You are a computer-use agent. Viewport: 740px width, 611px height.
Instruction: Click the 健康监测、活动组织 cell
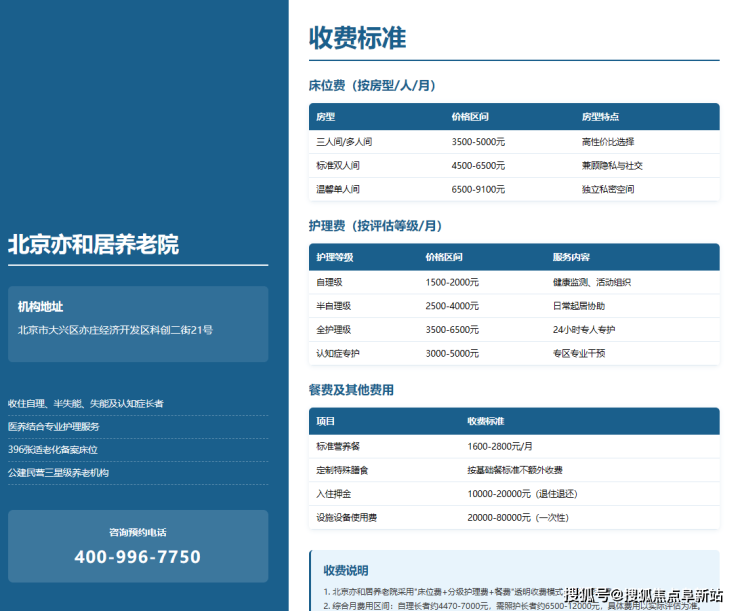pyautogui.click(x=592, y=282)
